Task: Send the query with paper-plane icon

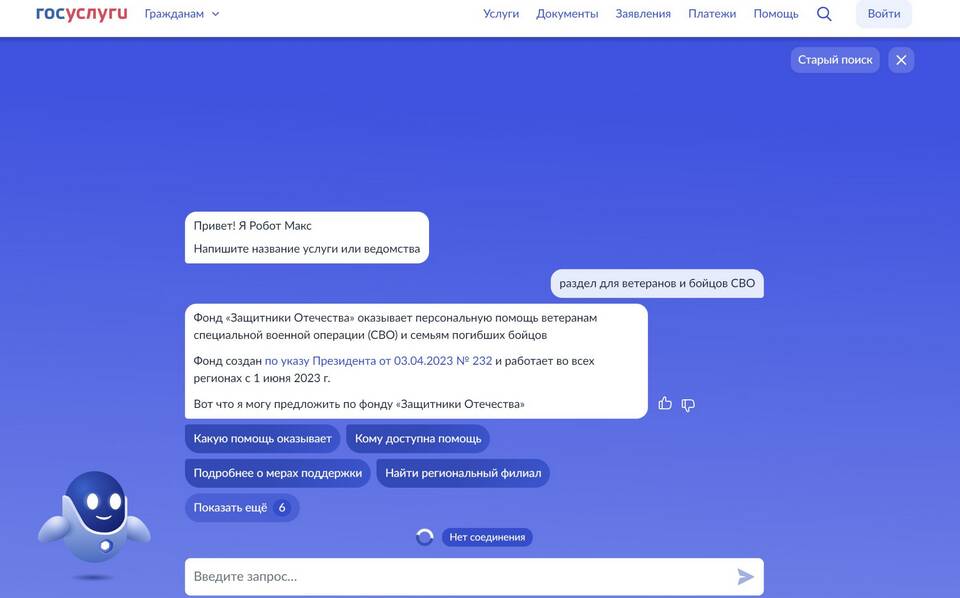Action: (745, 577)
